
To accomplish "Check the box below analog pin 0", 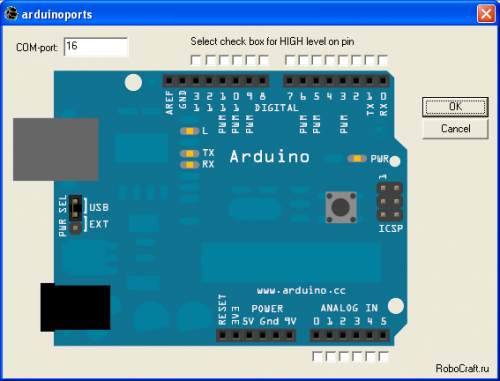I will point(317,357).
